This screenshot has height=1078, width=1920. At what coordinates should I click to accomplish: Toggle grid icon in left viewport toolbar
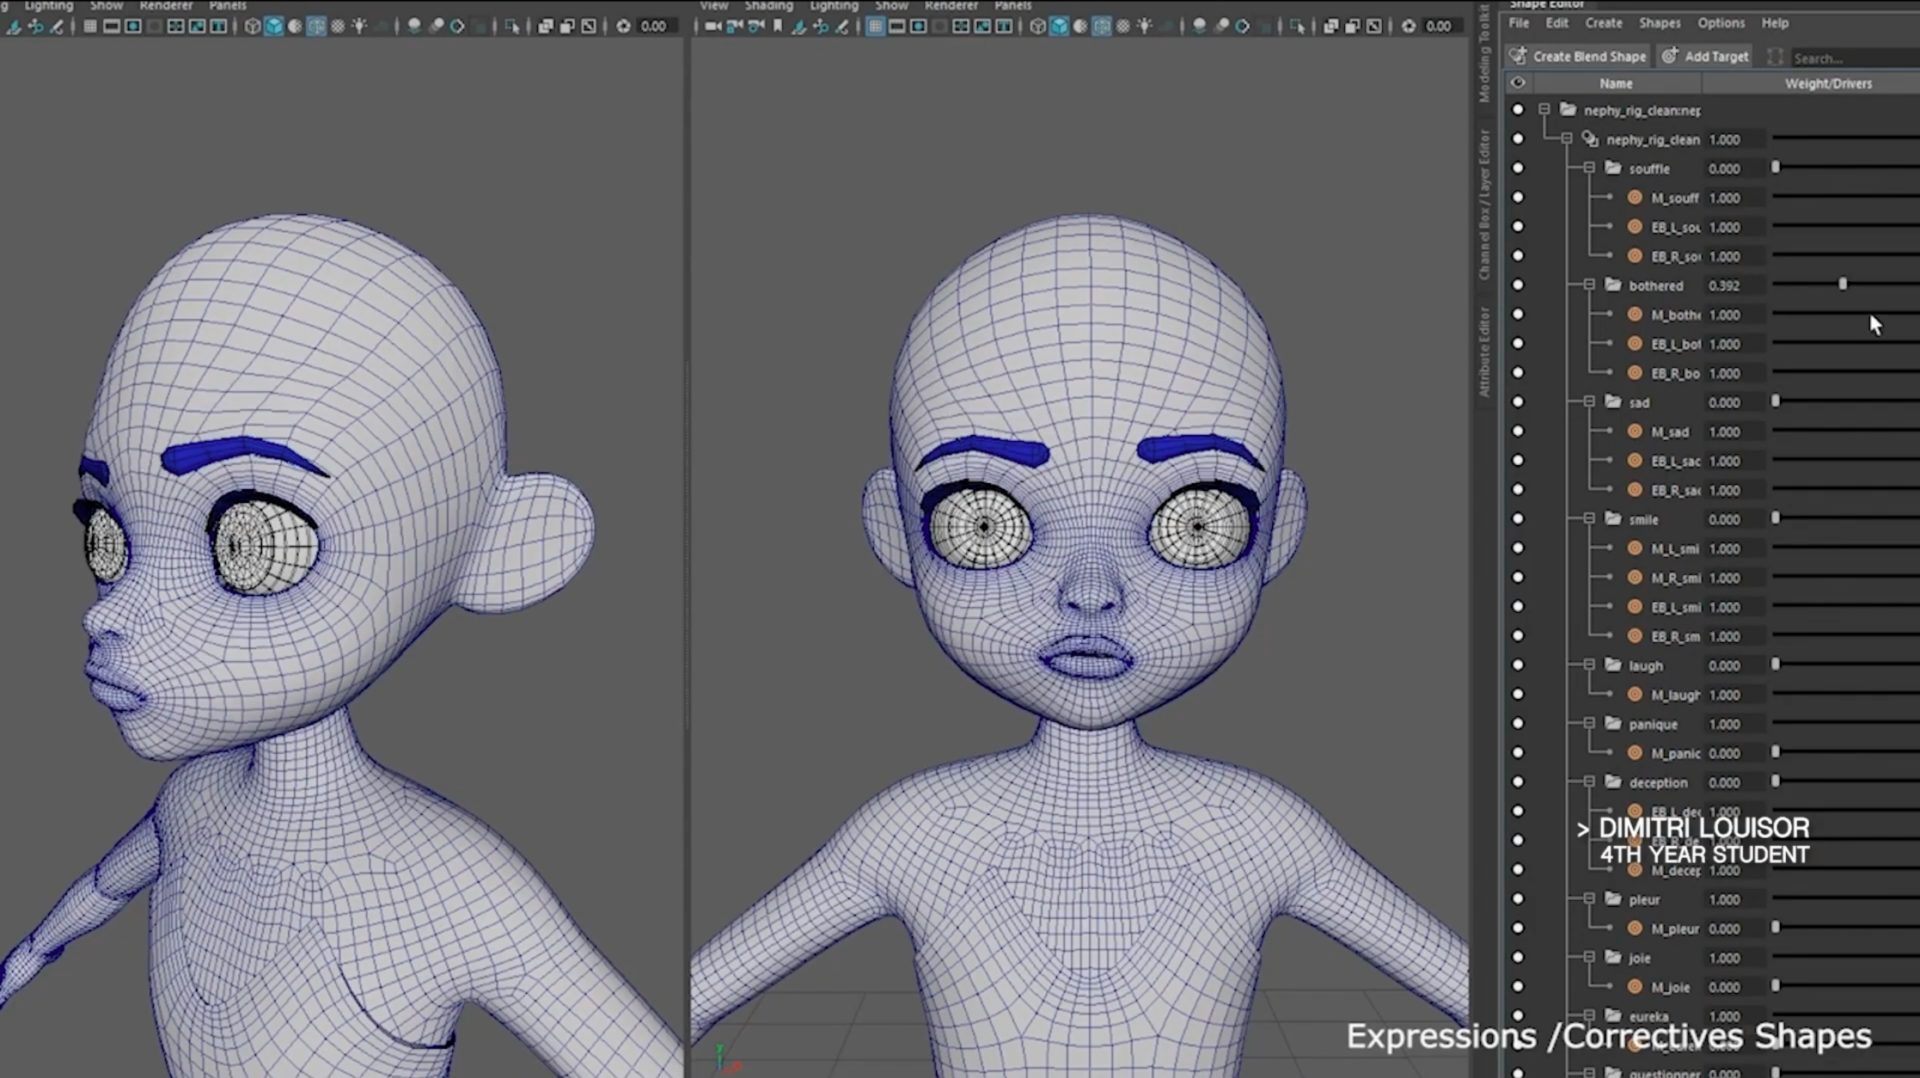90,27
